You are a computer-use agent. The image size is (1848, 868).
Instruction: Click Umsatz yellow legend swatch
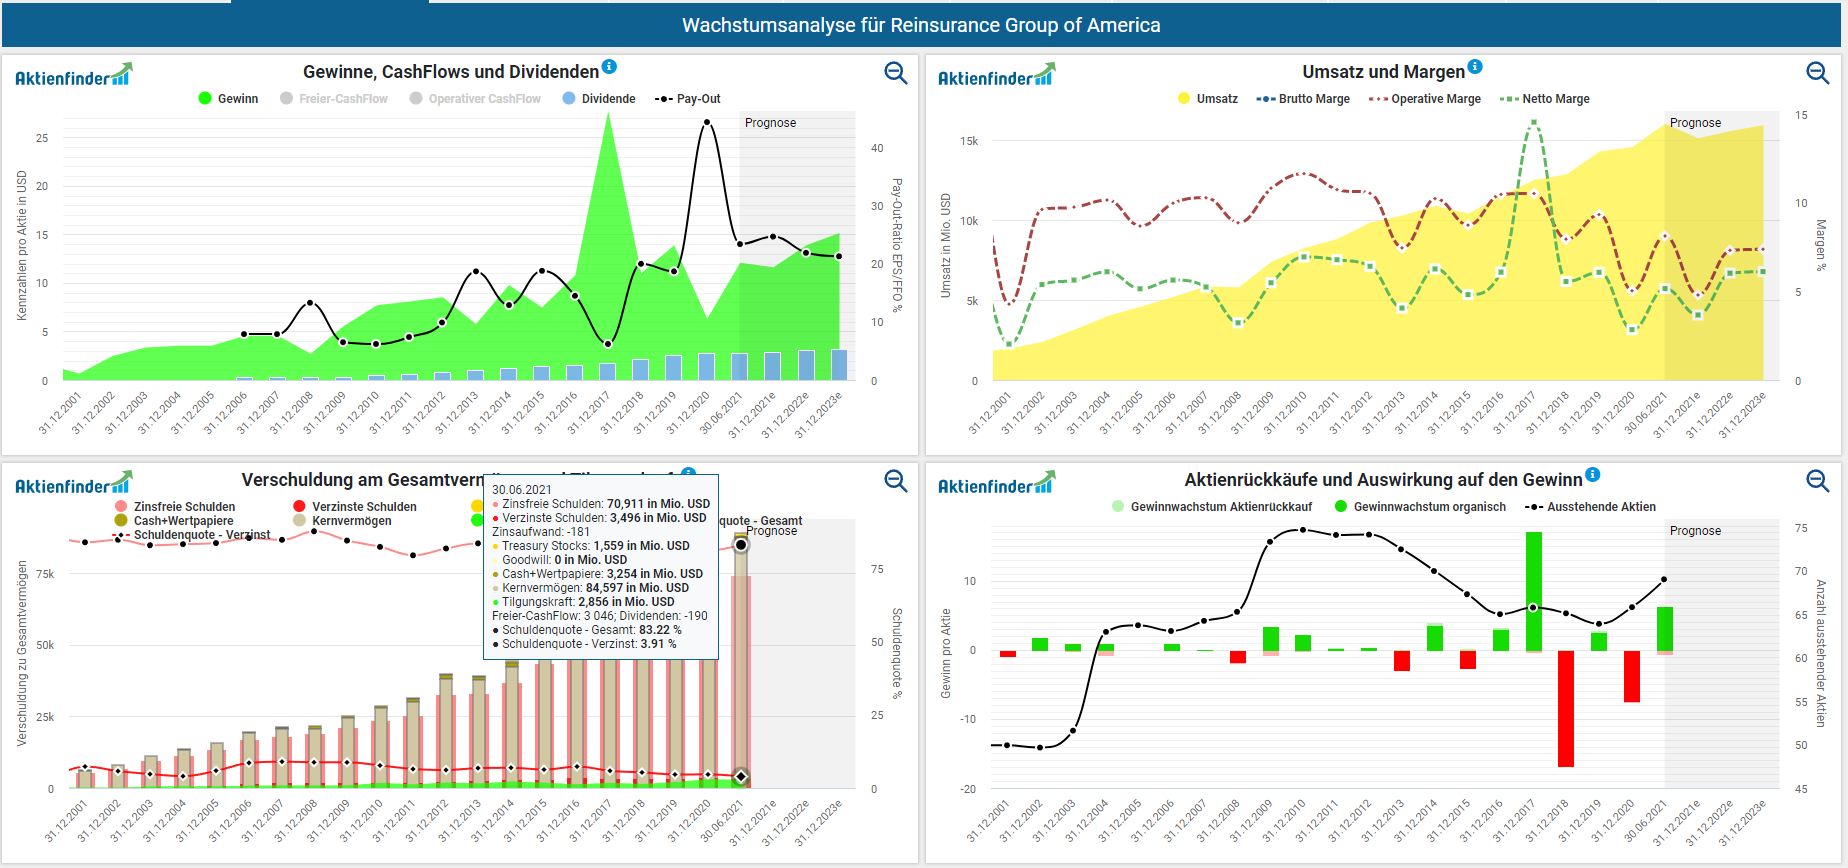click(1184, 99)
